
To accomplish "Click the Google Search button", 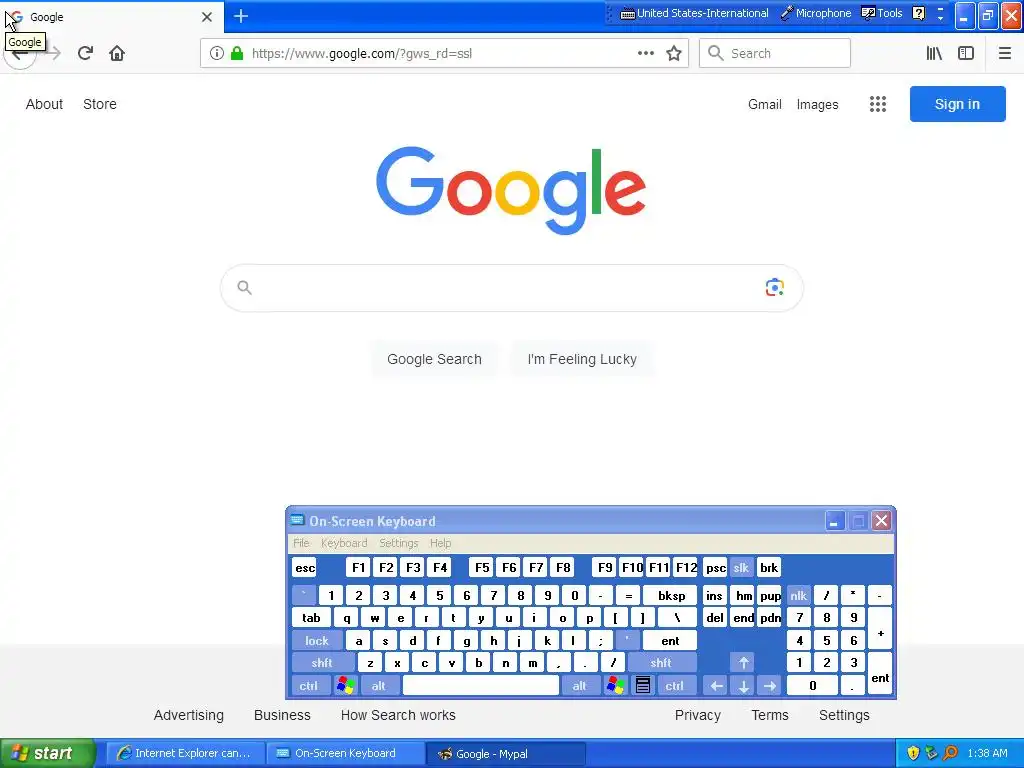I will [434, 359].
